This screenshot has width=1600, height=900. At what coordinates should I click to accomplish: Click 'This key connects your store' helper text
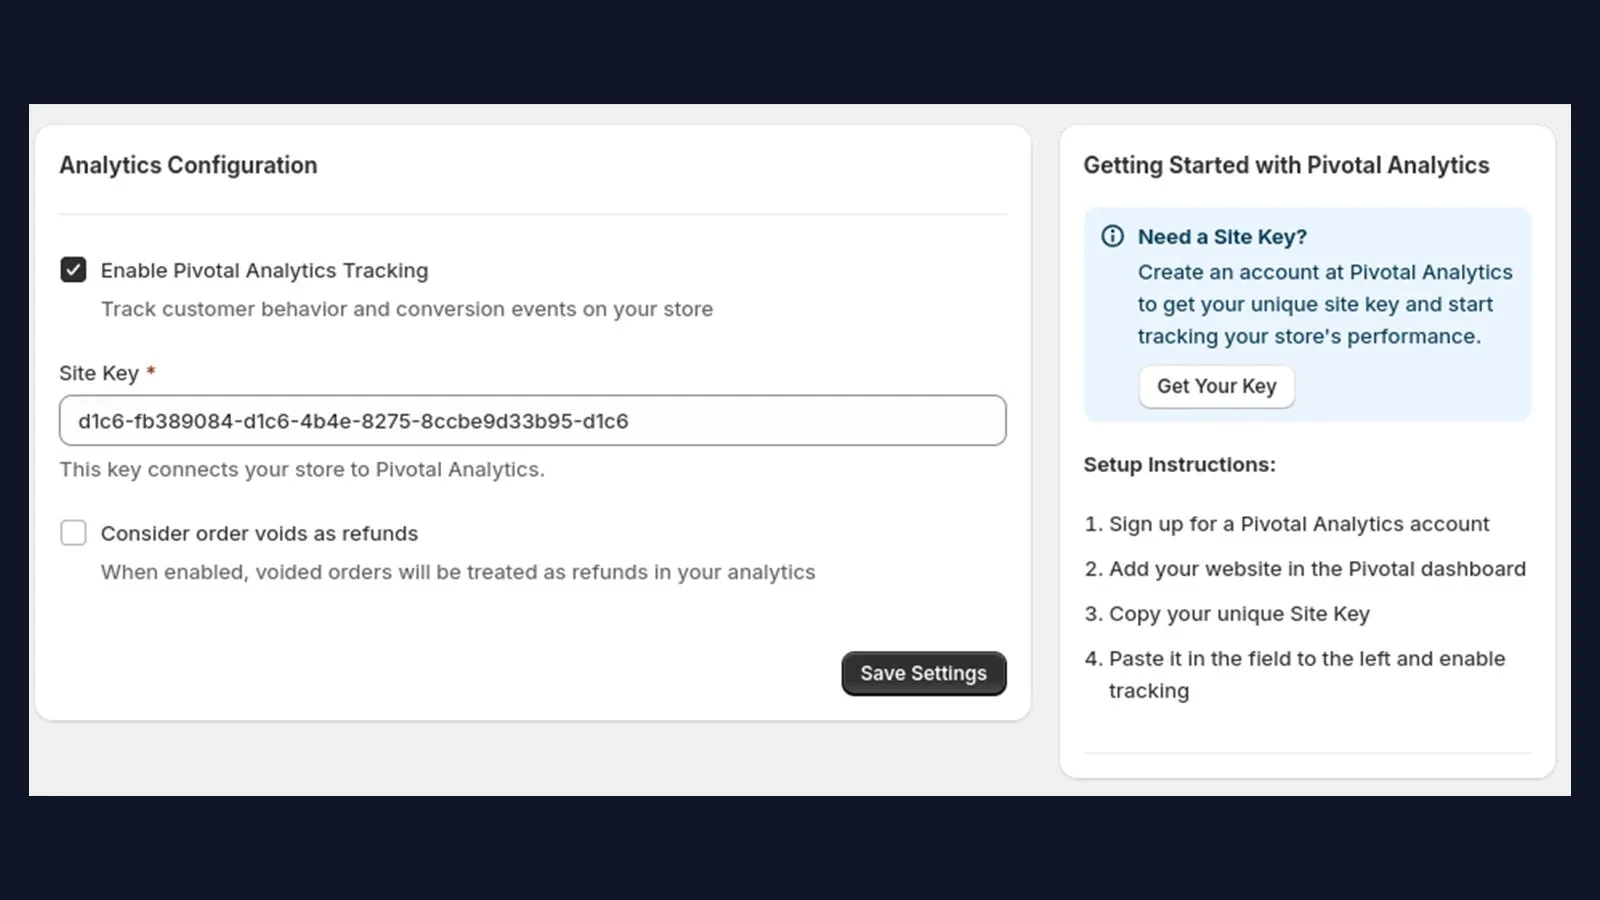(x=302, y=470)
